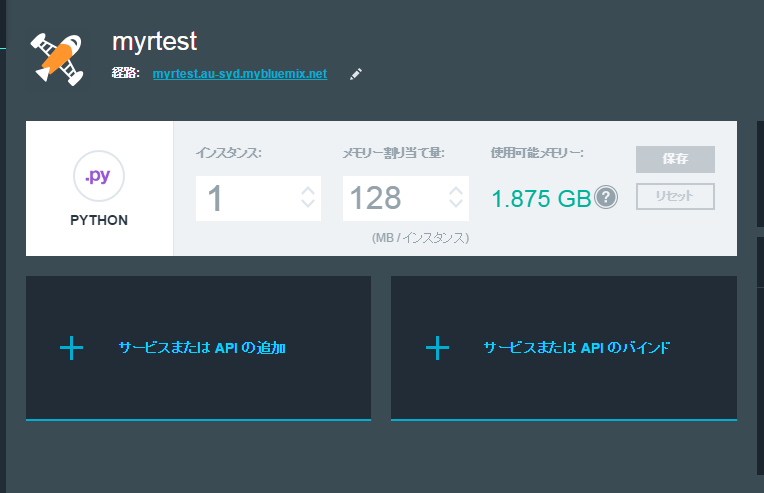Click the myrtest application title
Screen dimensions: 764x493
(x=154, y=42)
